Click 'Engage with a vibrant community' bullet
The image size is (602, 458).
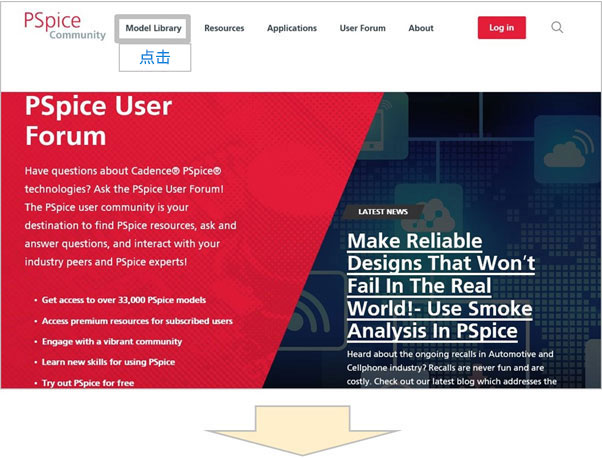[x=112, y=342]
